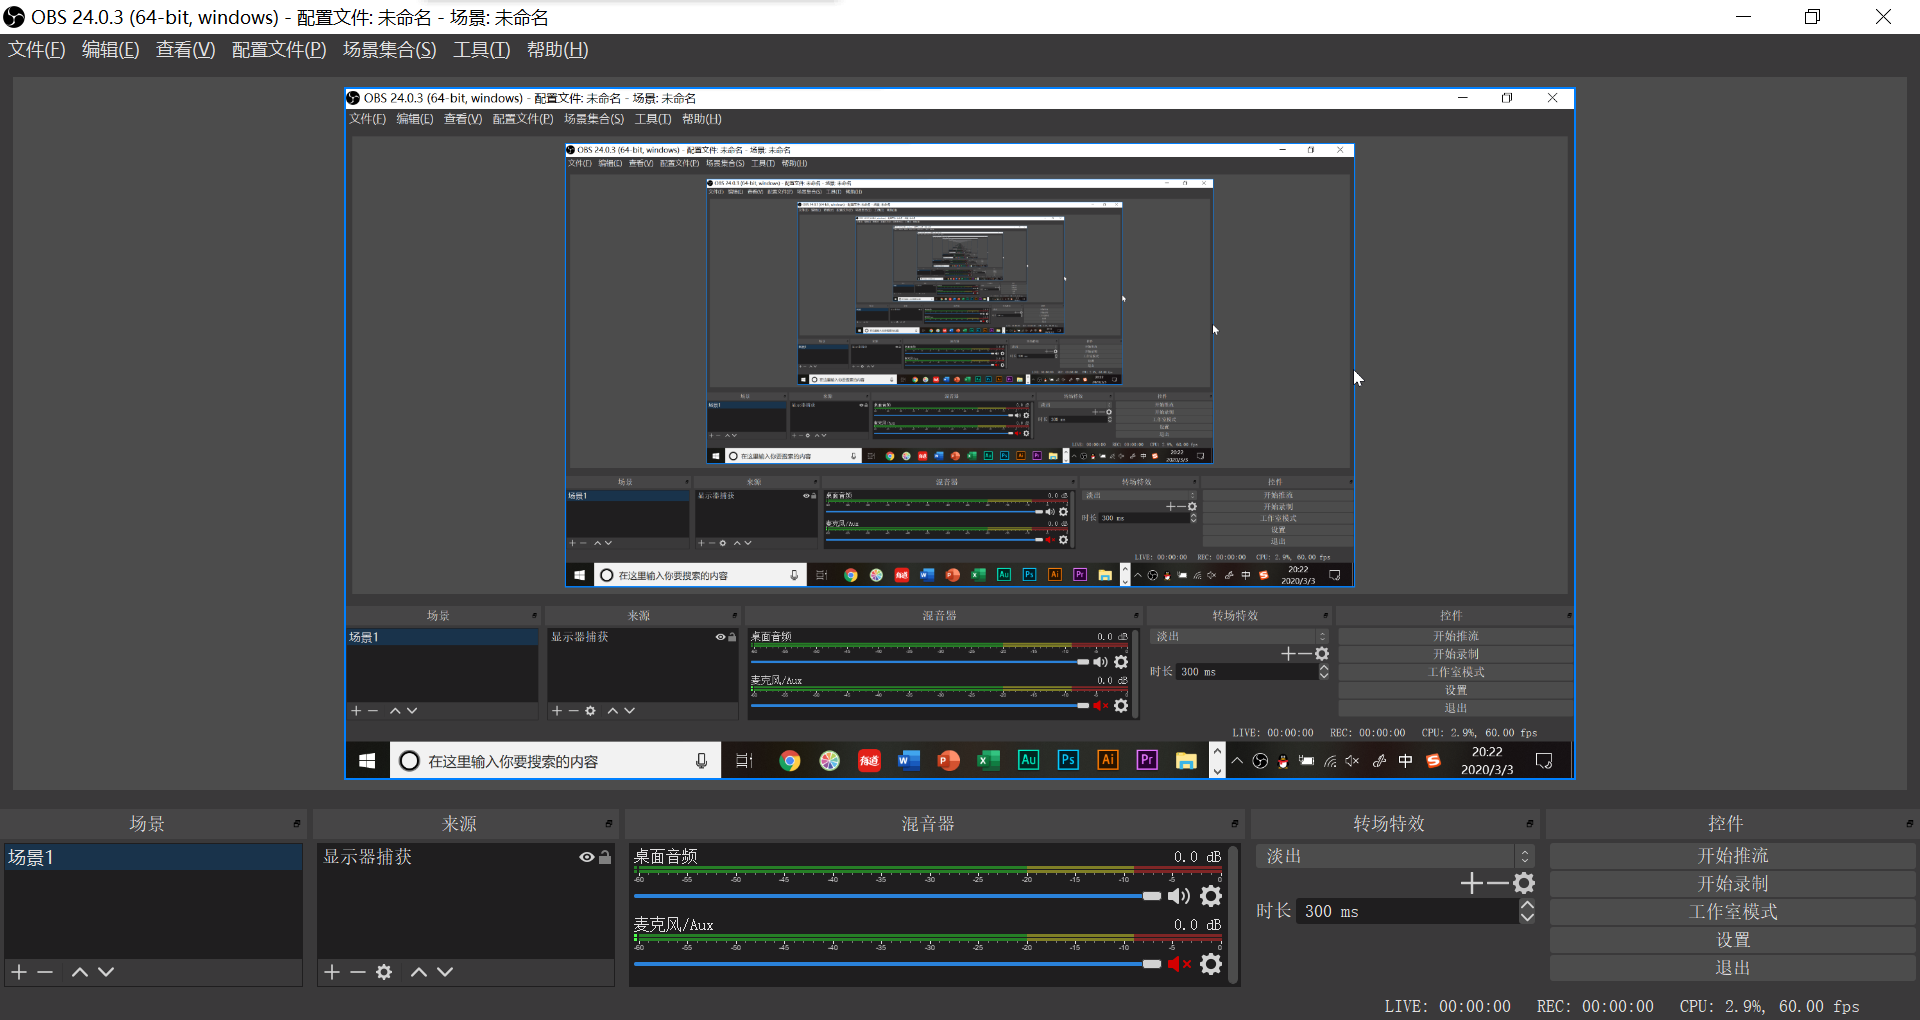Click the CPU usage status text
This screenshot has height=1020, width=1920.
click(x=1769, y=1006)
